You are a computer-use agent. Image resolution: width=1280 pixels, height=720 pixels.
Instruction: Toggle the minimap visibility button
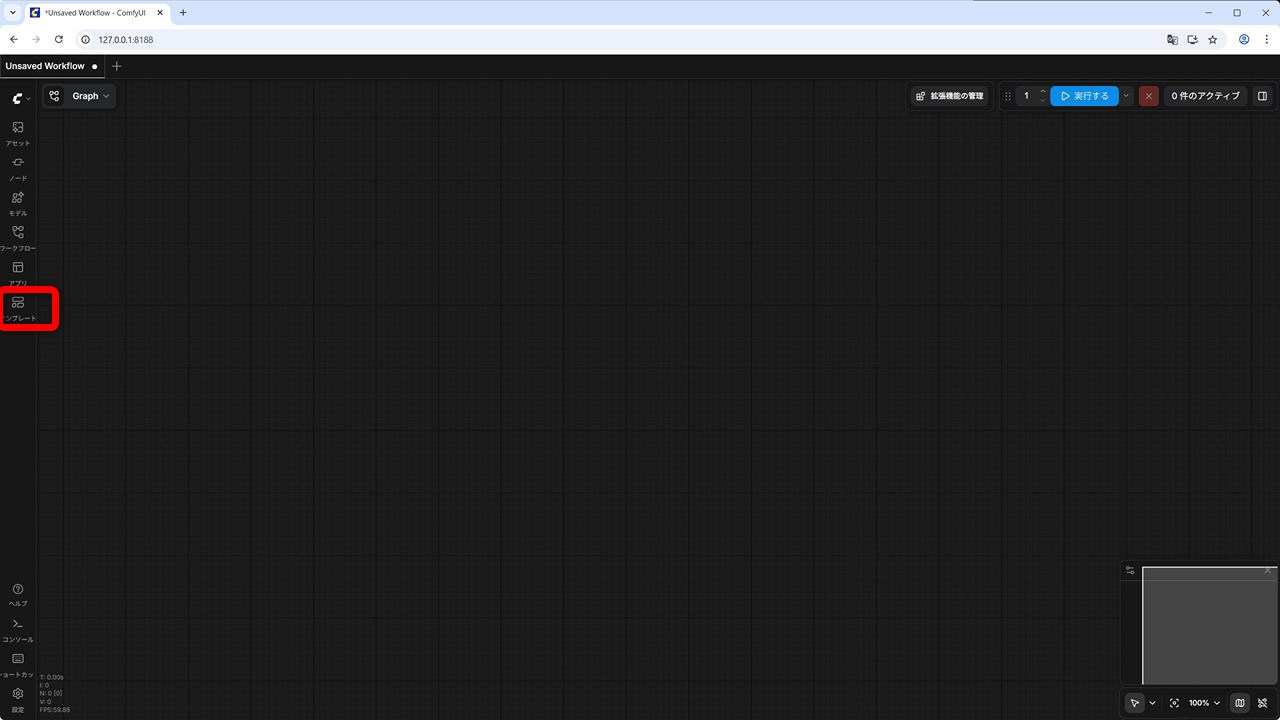[1240, 703]
